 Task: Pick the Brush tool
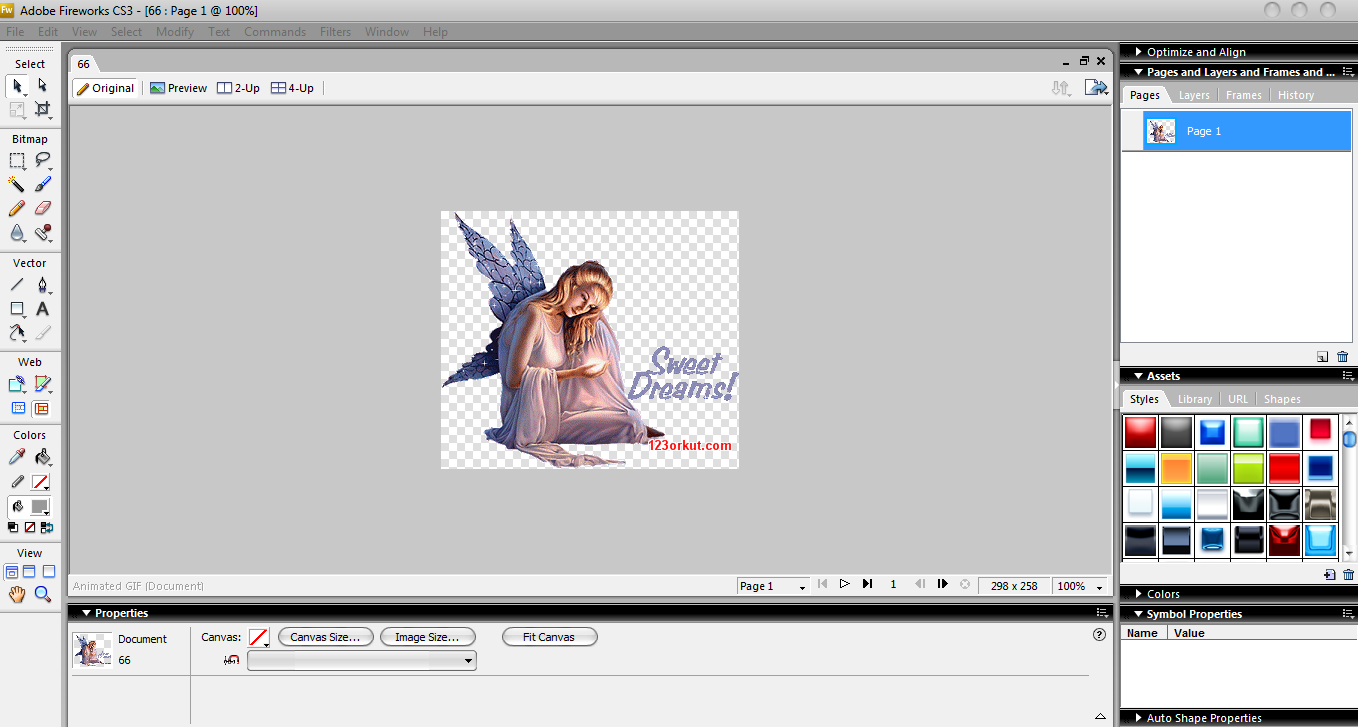pyautogui.click(x=41, y=184)
